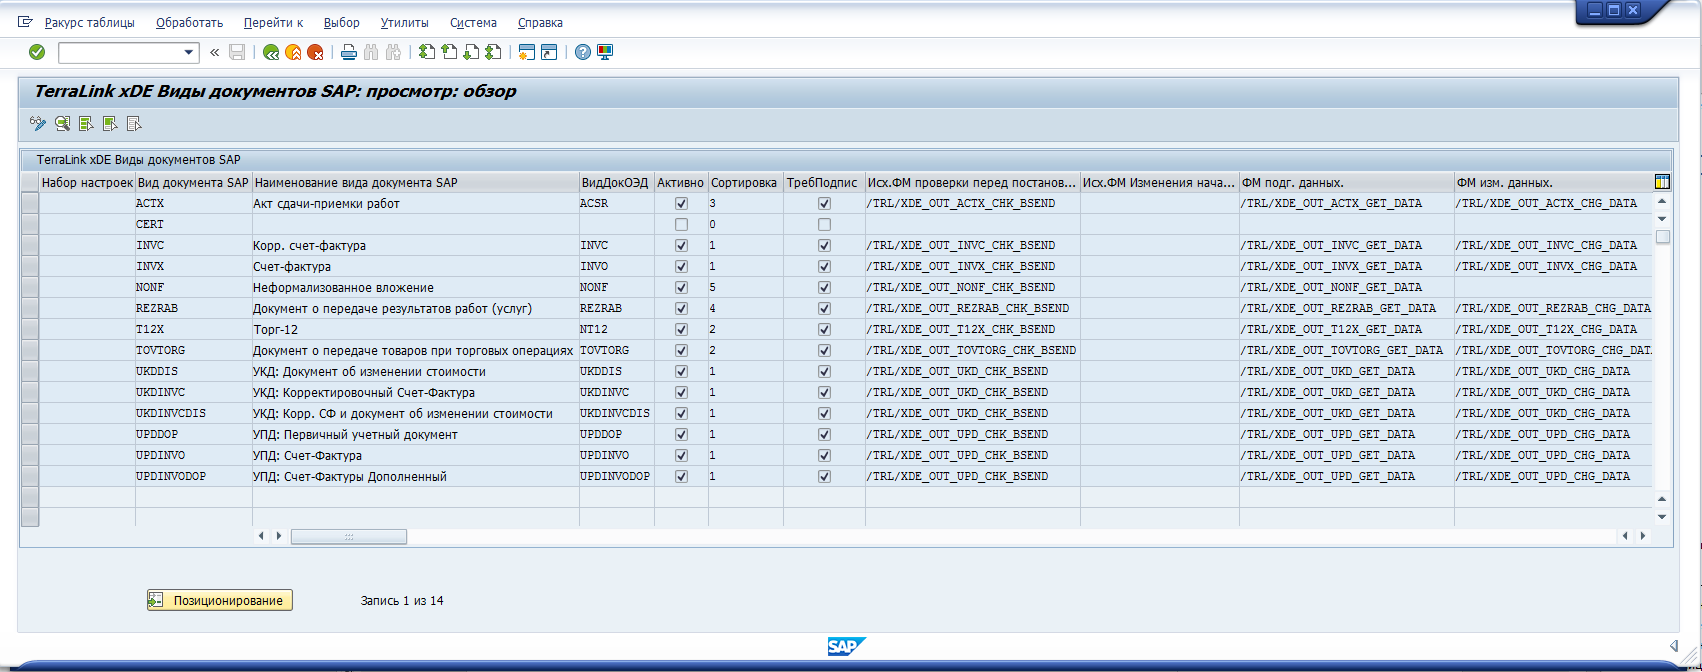The image size is (1702, 672).
Task: Toggle Активно checkbox for ACTX row
Action: [681, 204]
